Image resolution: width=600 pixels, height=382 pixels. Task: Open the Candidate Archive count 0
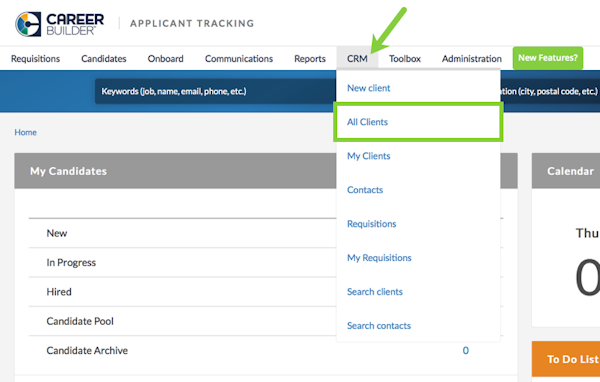(x=465, y=350)
